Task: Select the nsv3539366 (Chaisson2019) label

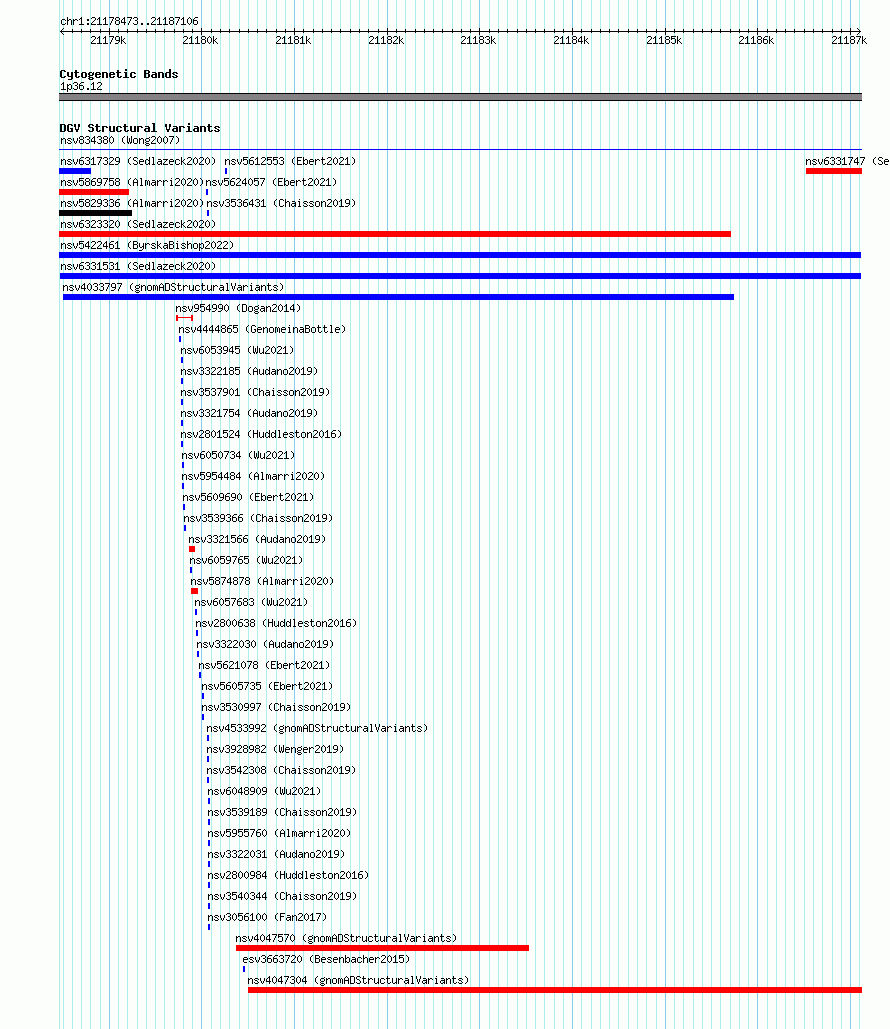Action: (258, 518)
